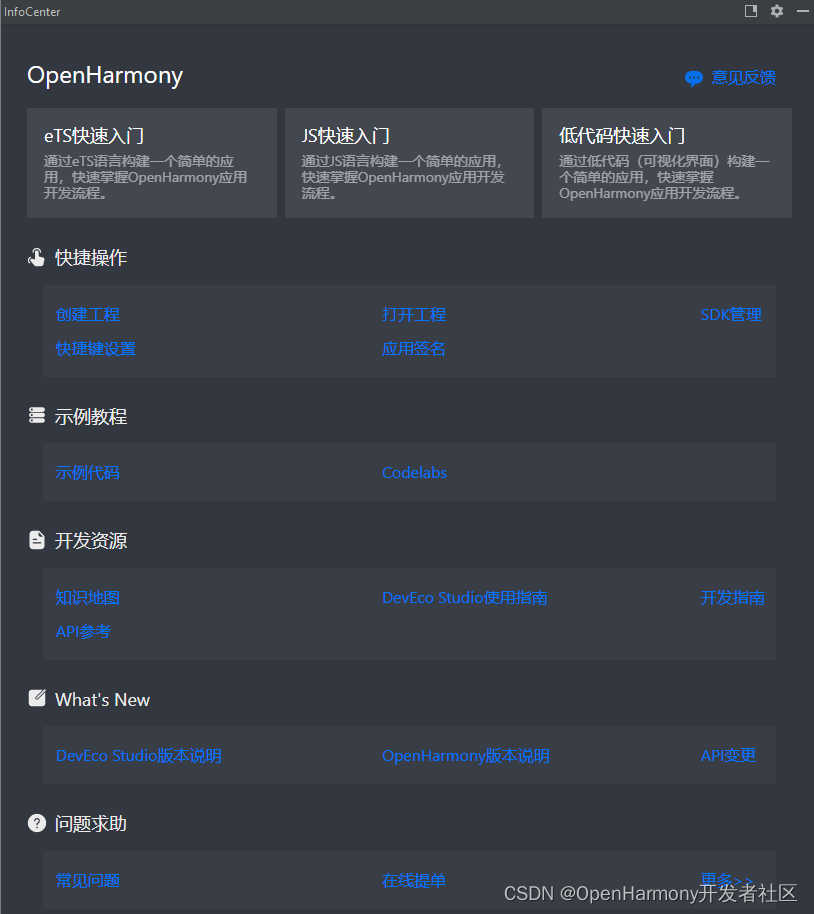Click the 打开工程 link
Screen dimensions: 814x914
[x=414, y=315]
